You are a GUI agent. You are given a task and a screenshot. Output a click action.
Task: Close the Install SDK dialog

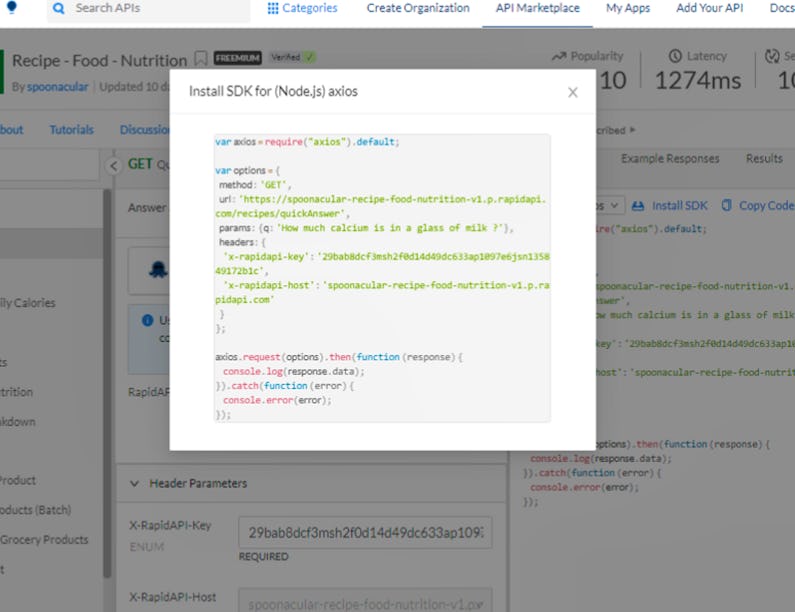(572, 92)
